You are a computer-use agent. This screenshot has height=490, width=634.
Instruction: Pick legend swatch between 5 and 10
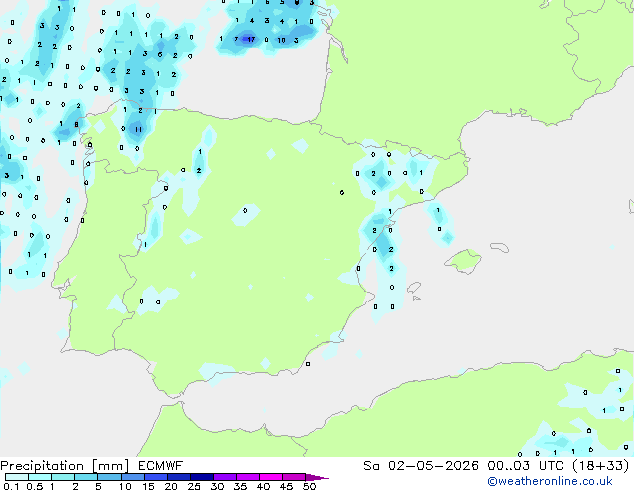(x=109, y=477)
